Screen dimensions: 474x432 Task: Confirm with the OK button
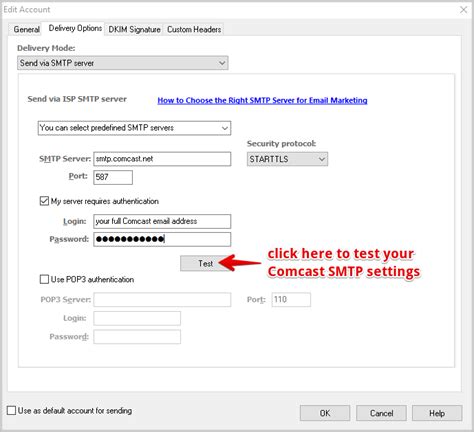325,413
